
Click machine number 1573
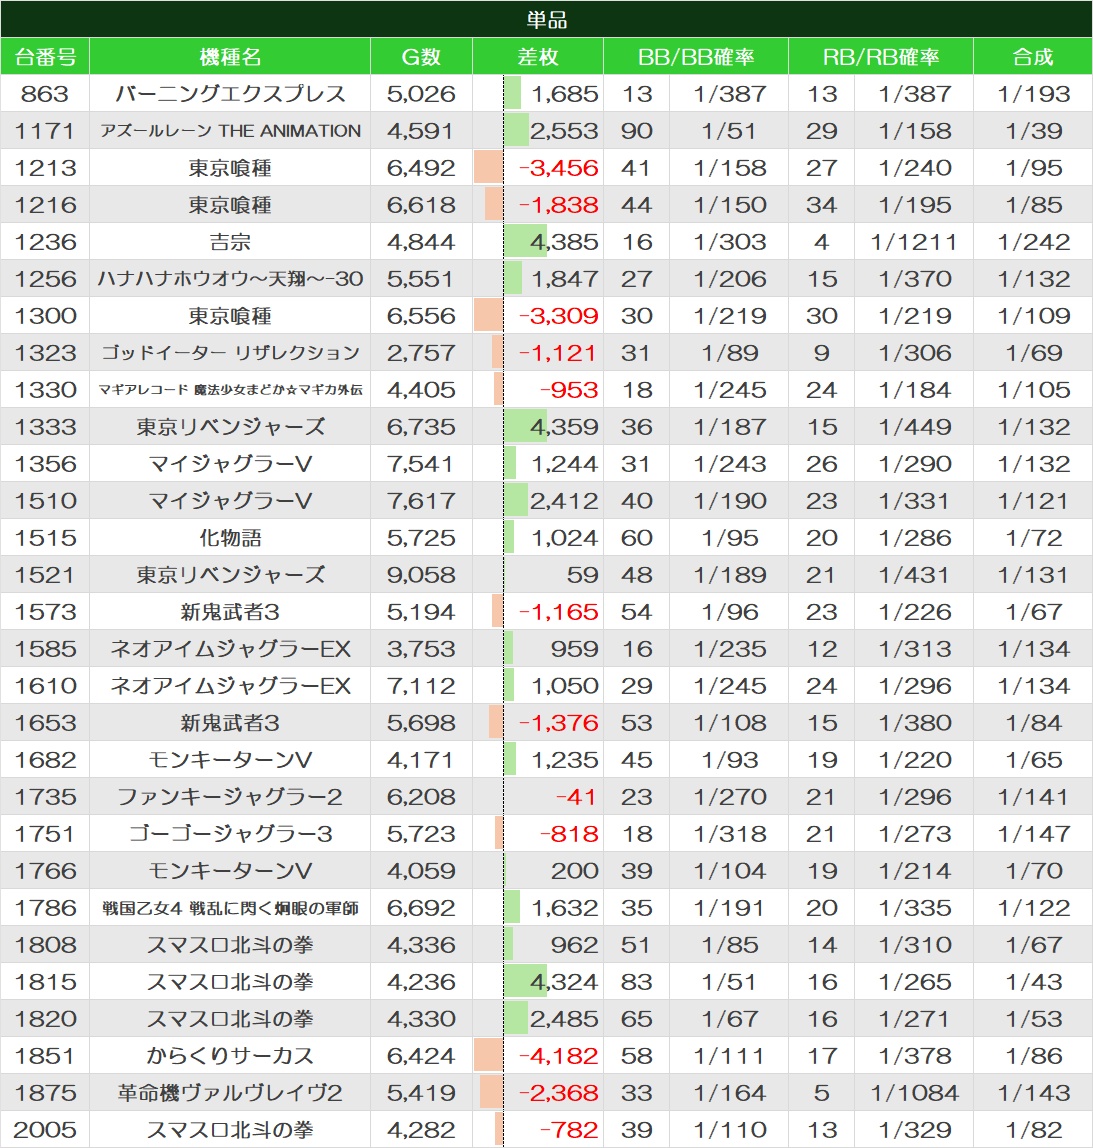(45, 612)
